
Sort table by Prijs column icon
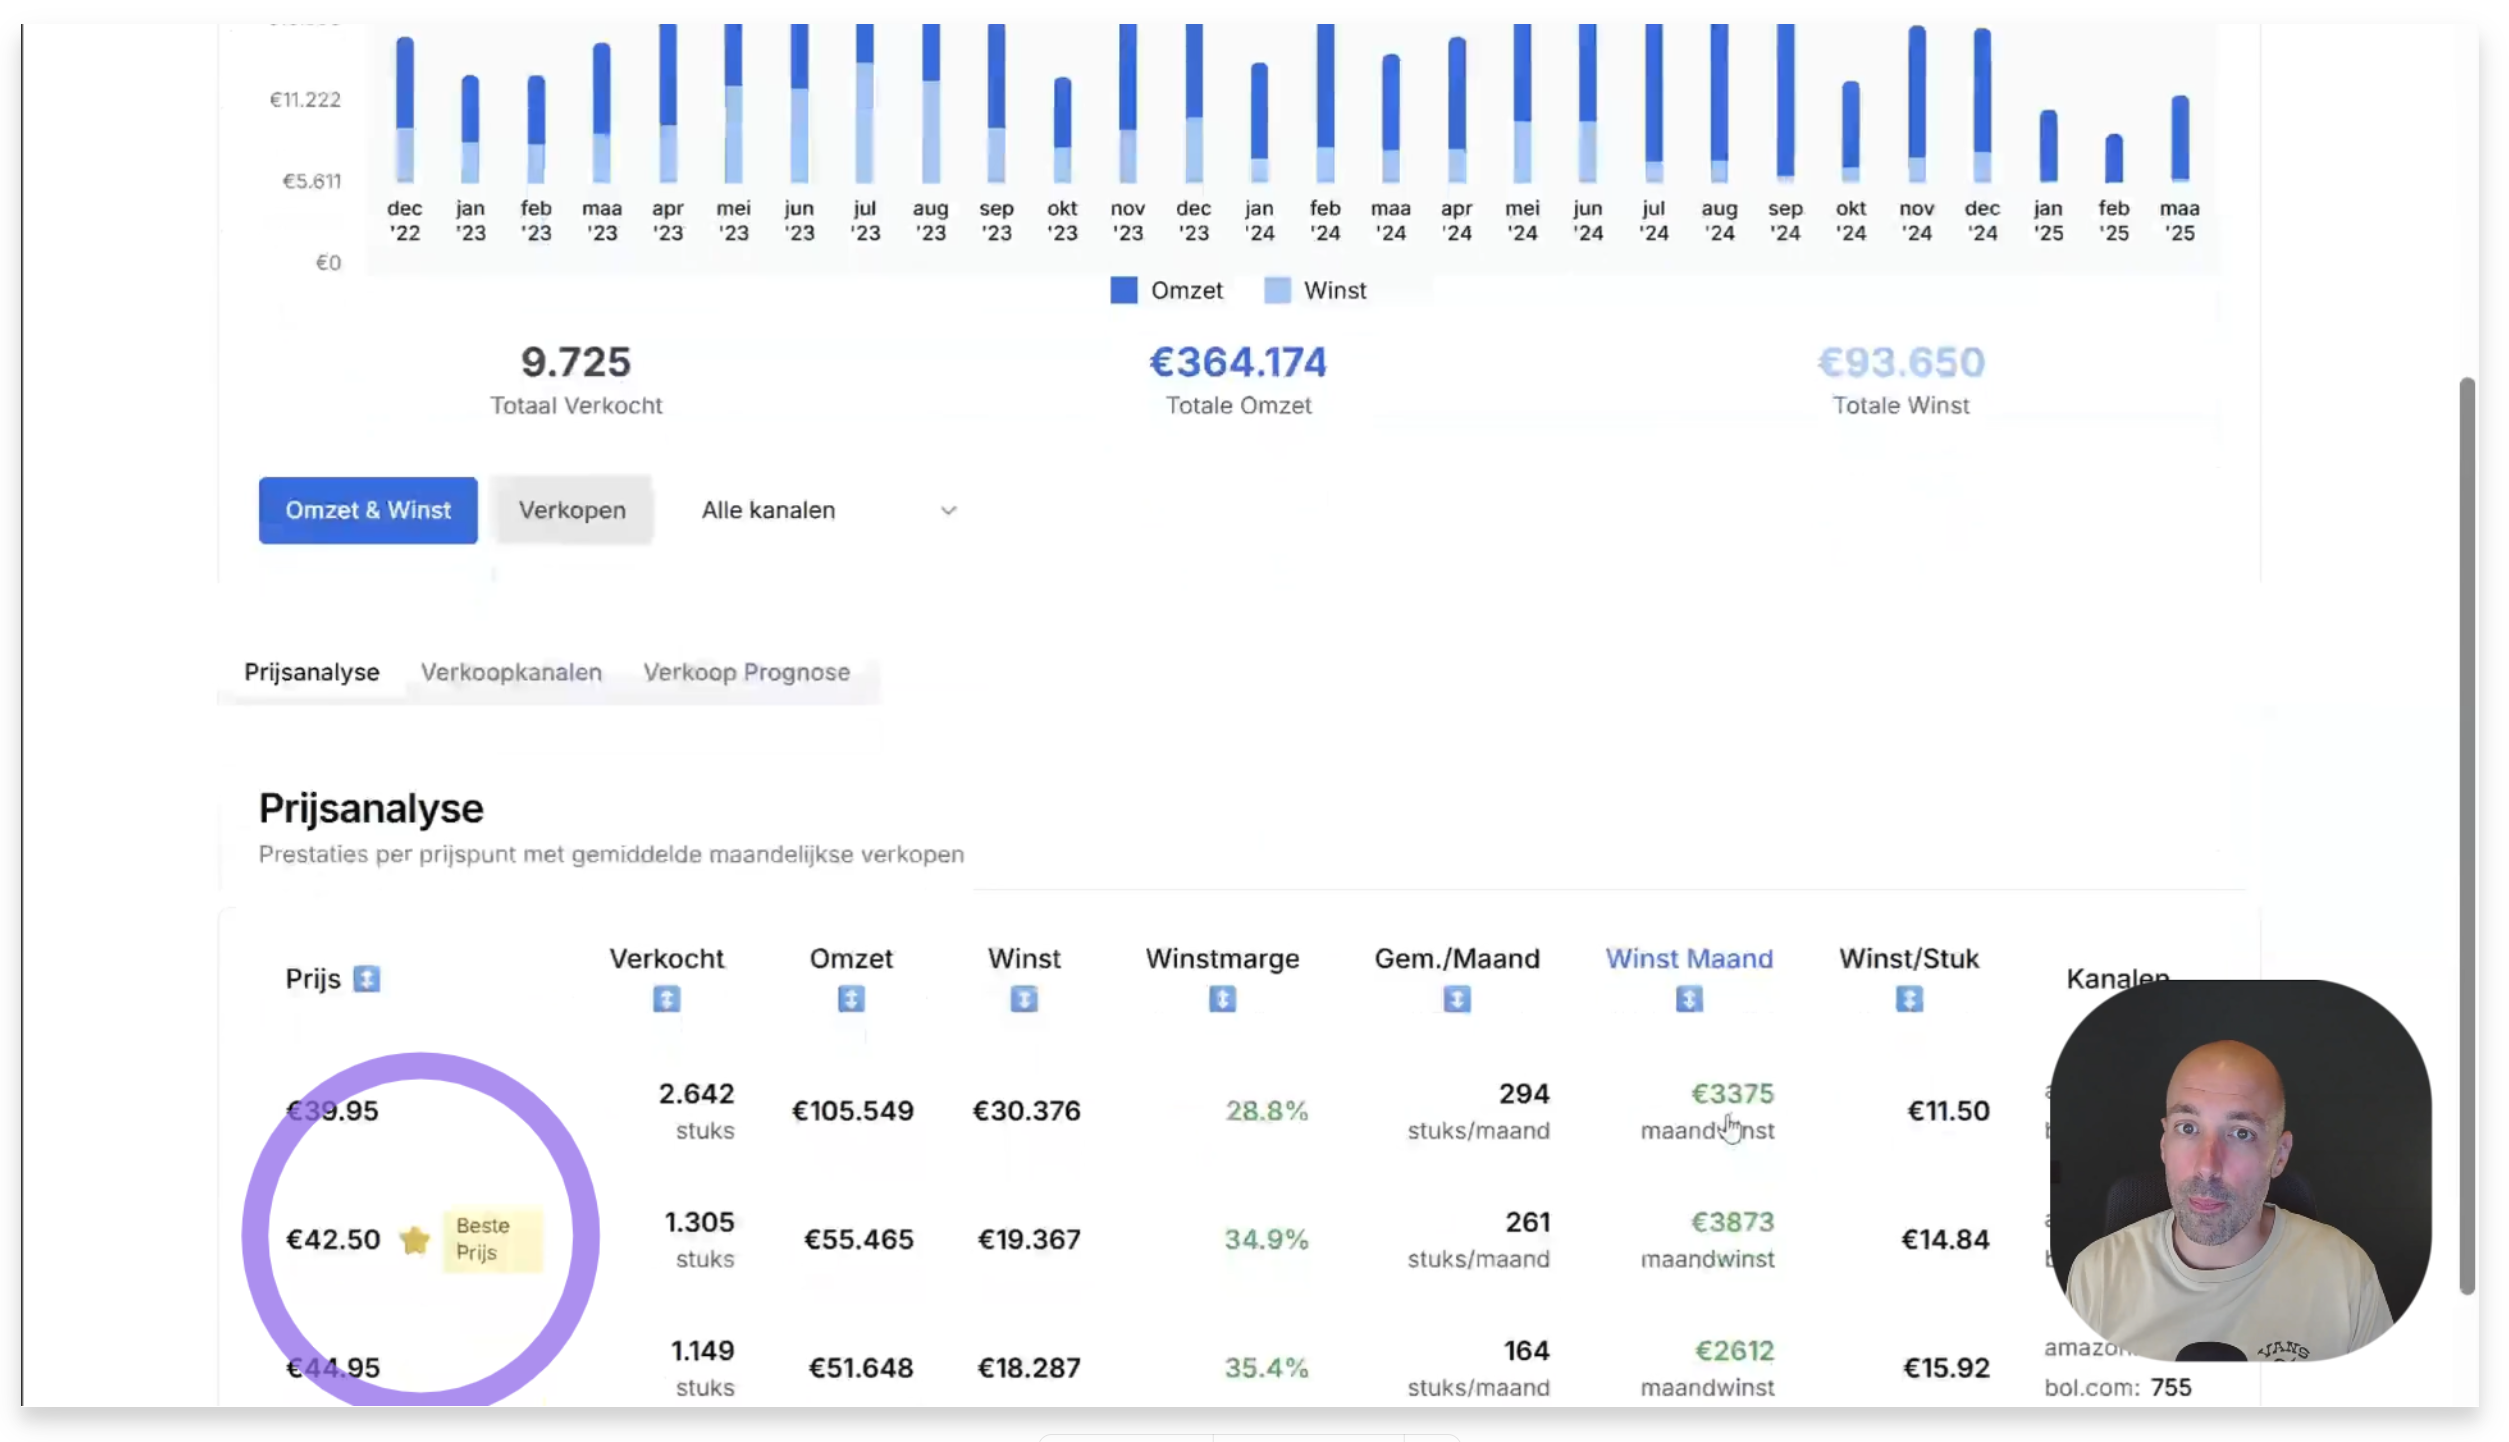point(366,978)
